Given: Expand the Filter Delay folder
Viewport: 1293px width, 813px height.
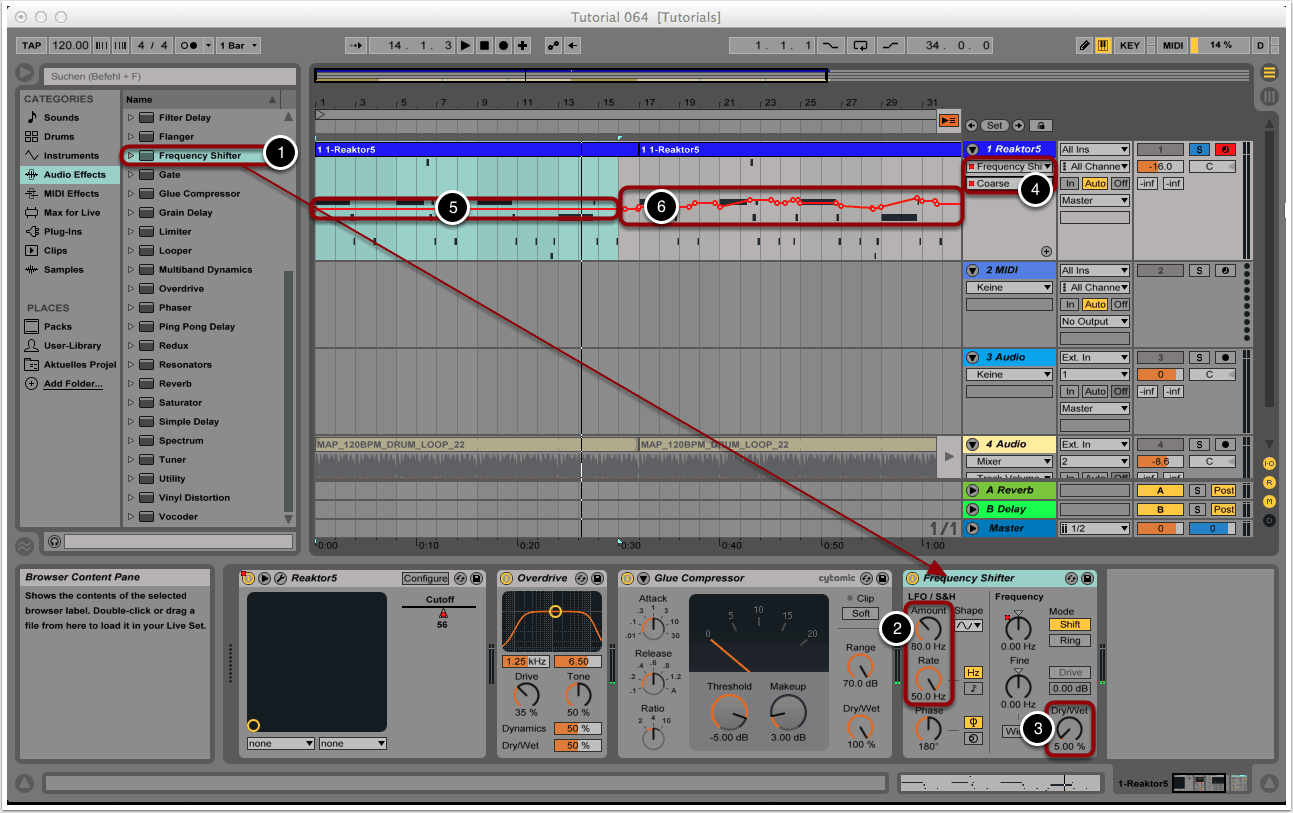Looking at the screenshot, I should (130, 118).
